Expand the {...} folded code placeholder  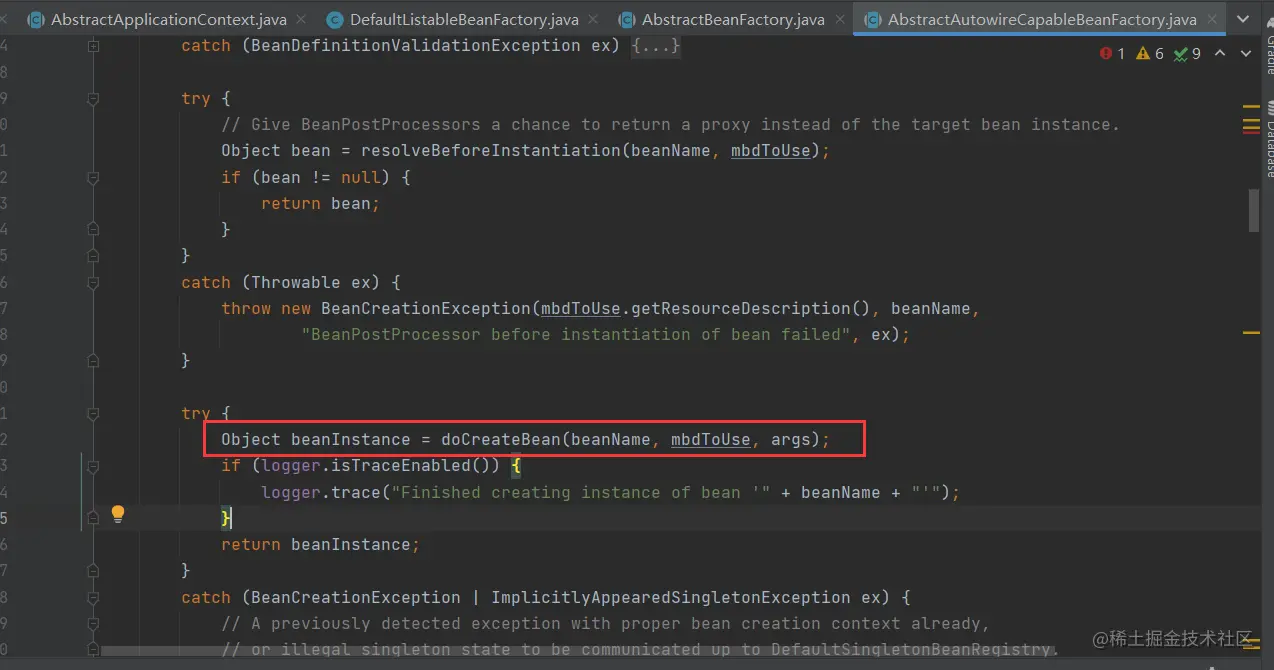pyautogui.click(x=656, y=46)
